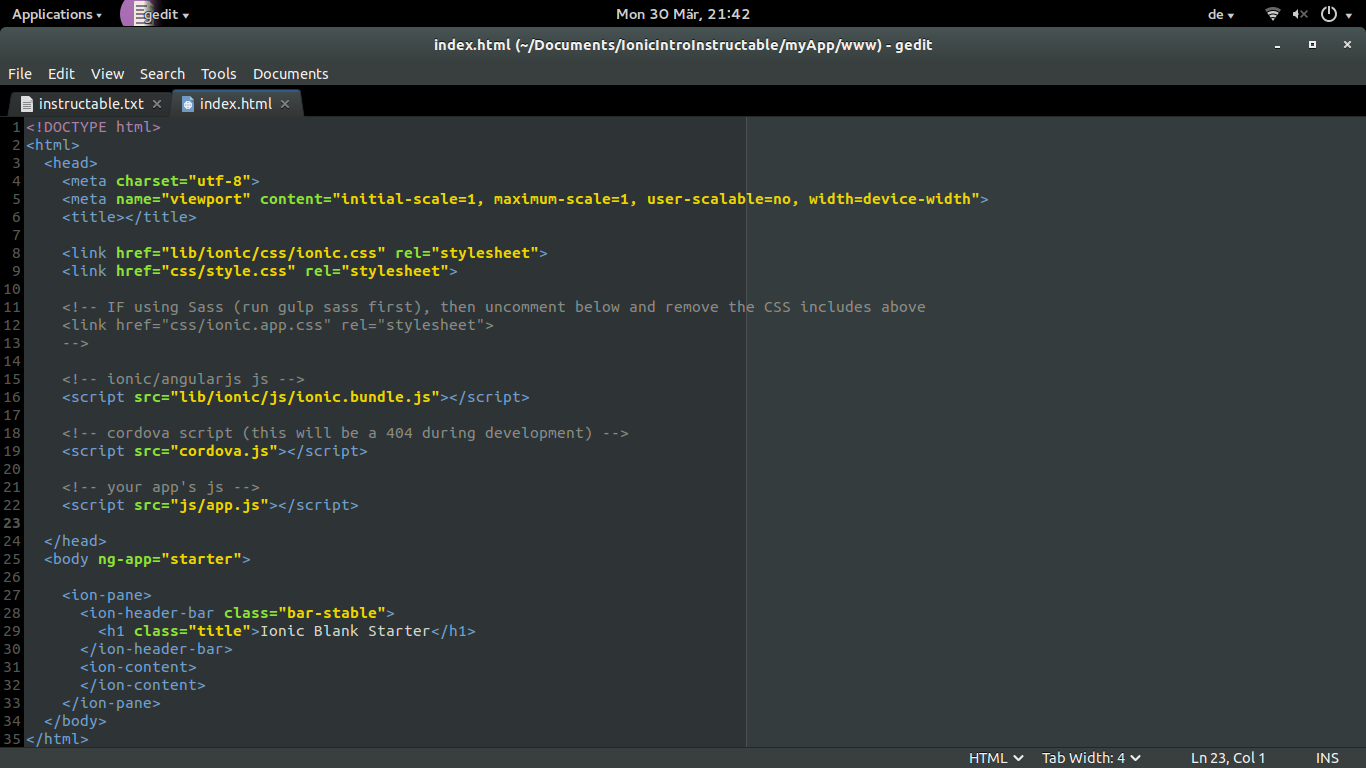Switch to the instructable.txt tab
This screenshot has width=1366, height=768.
(91, 104)
